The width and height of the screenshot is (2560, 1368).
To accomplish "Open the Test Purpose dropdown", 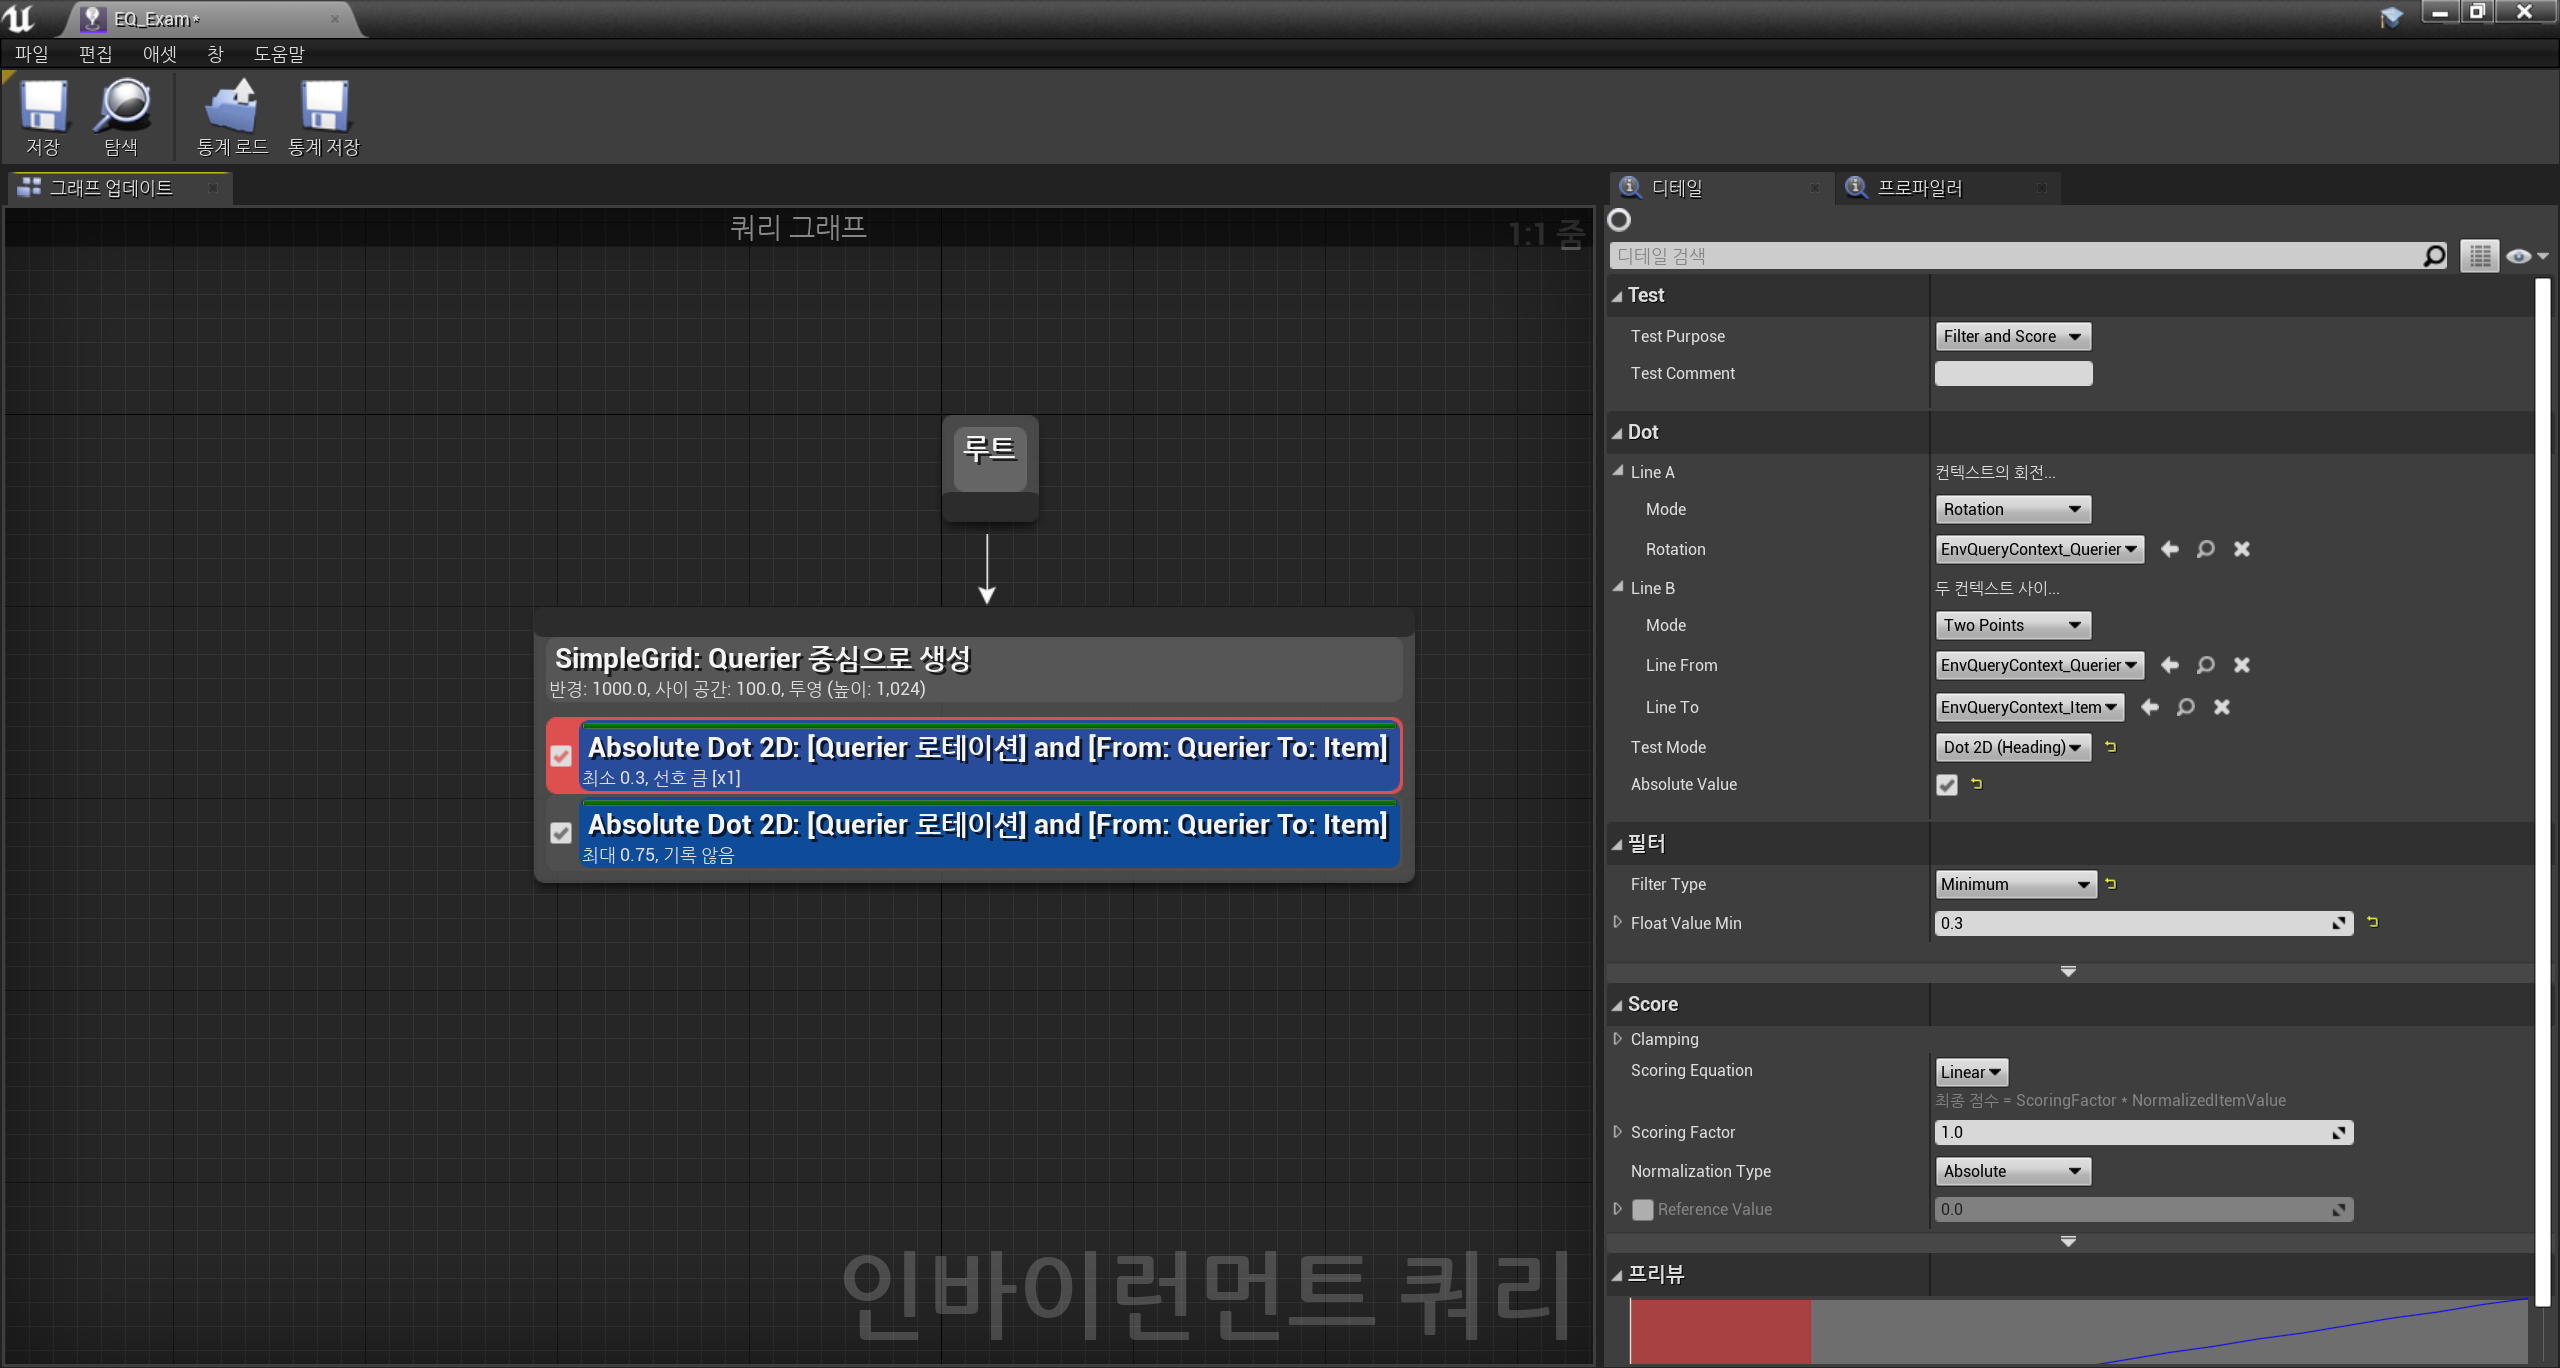I will coord(2012,337).
